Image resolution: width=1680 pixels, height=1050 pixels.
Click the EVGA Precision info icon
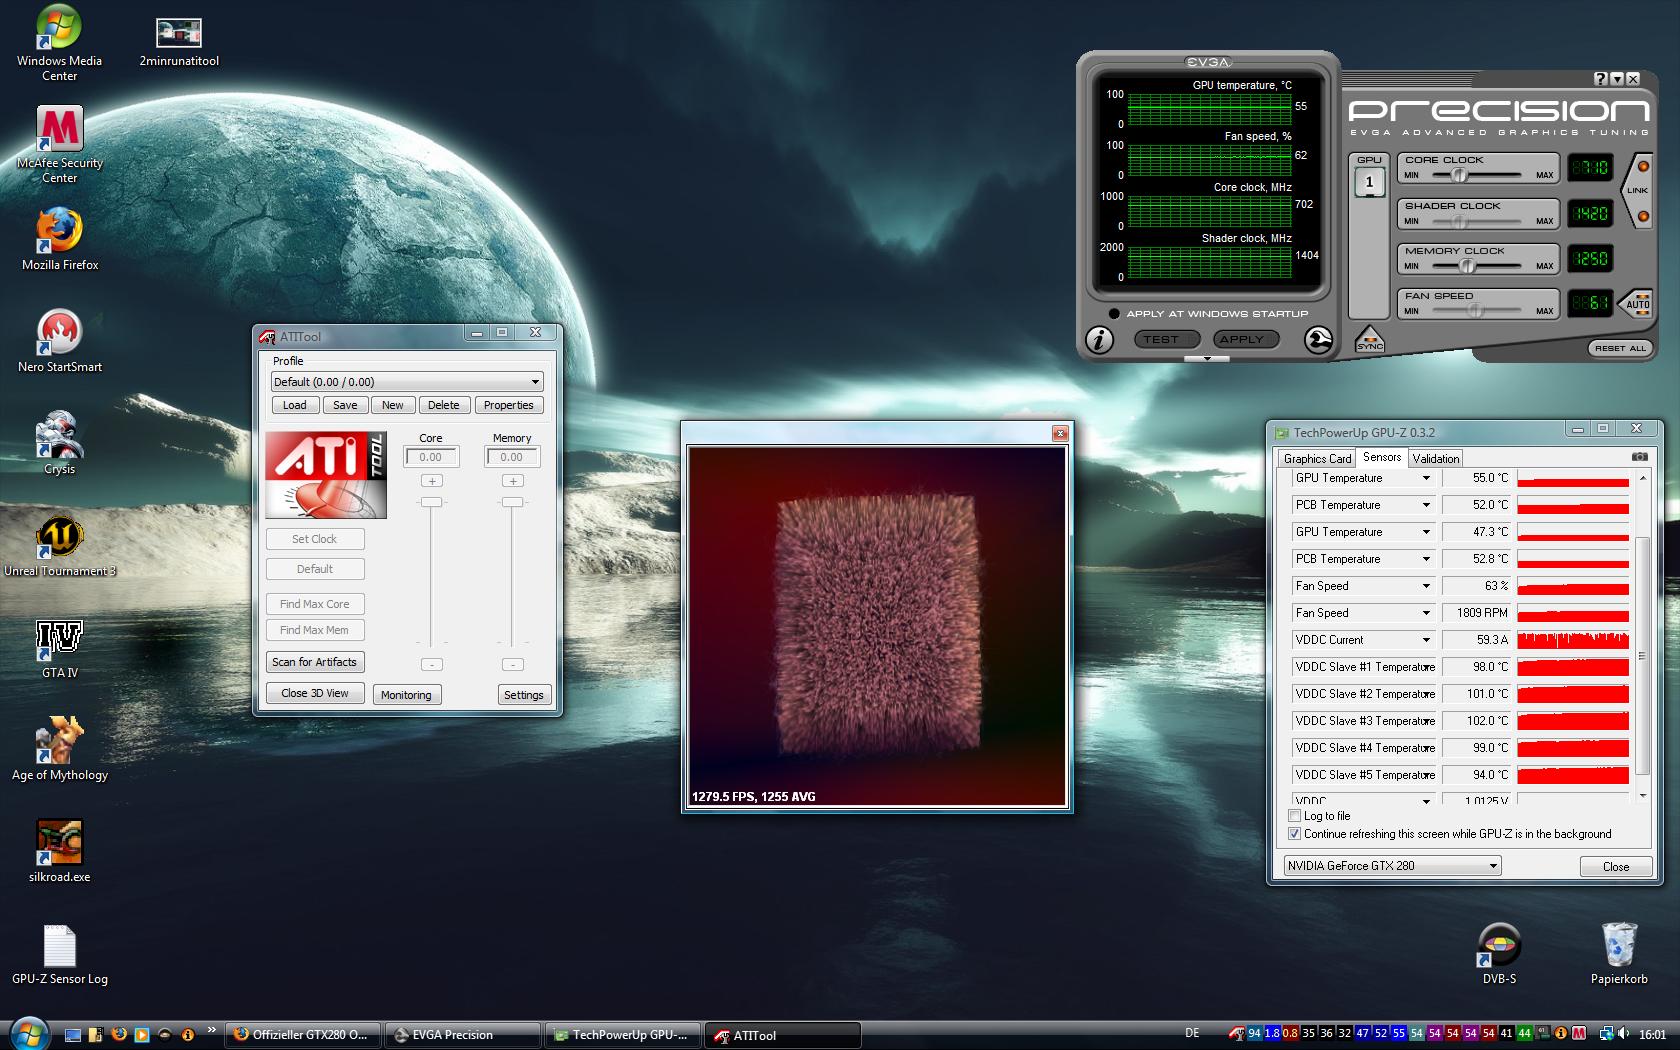pyautogui.click(x=1099, y=340)
